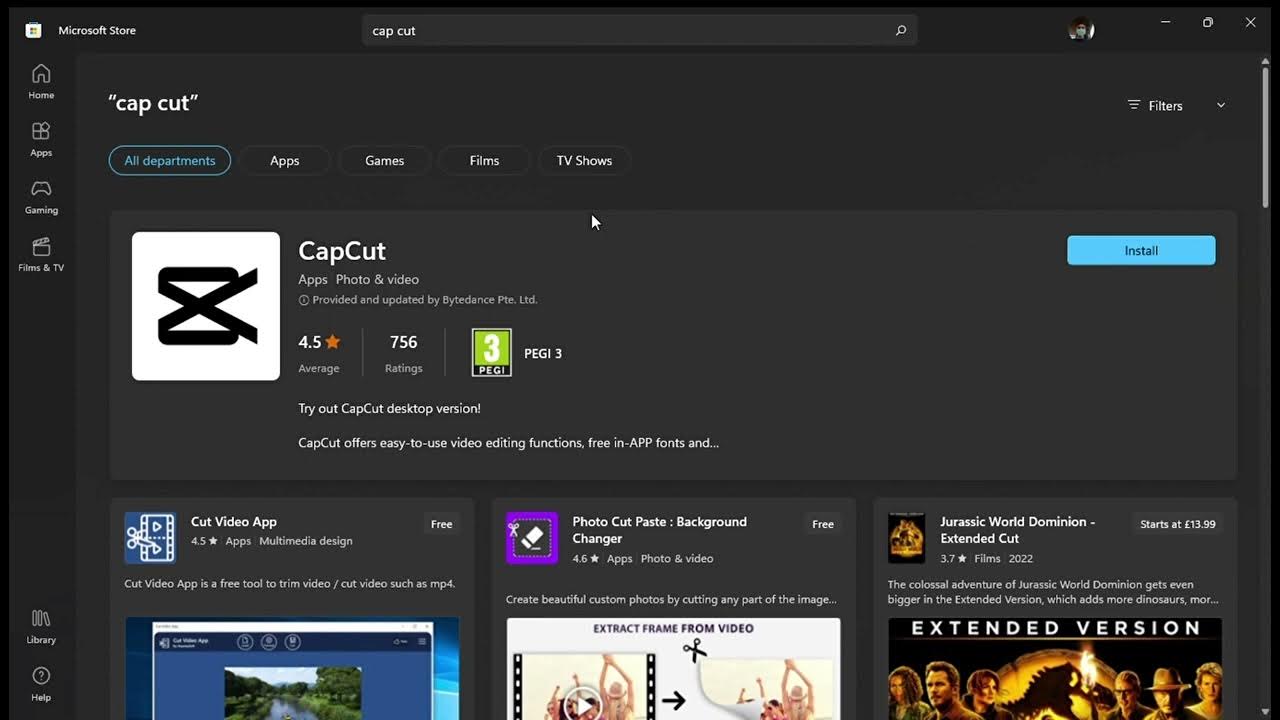The width and height of the screenshot is (1280, 720).
Task: Select the Games department filter
Action: coord(385,160)
